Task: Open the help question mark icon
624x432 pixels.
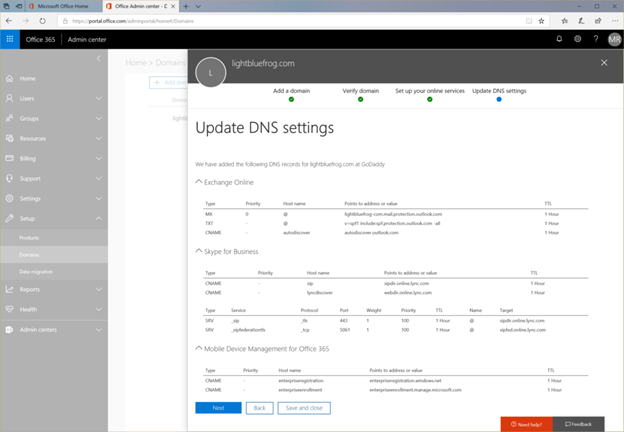Action: point(596,39)
